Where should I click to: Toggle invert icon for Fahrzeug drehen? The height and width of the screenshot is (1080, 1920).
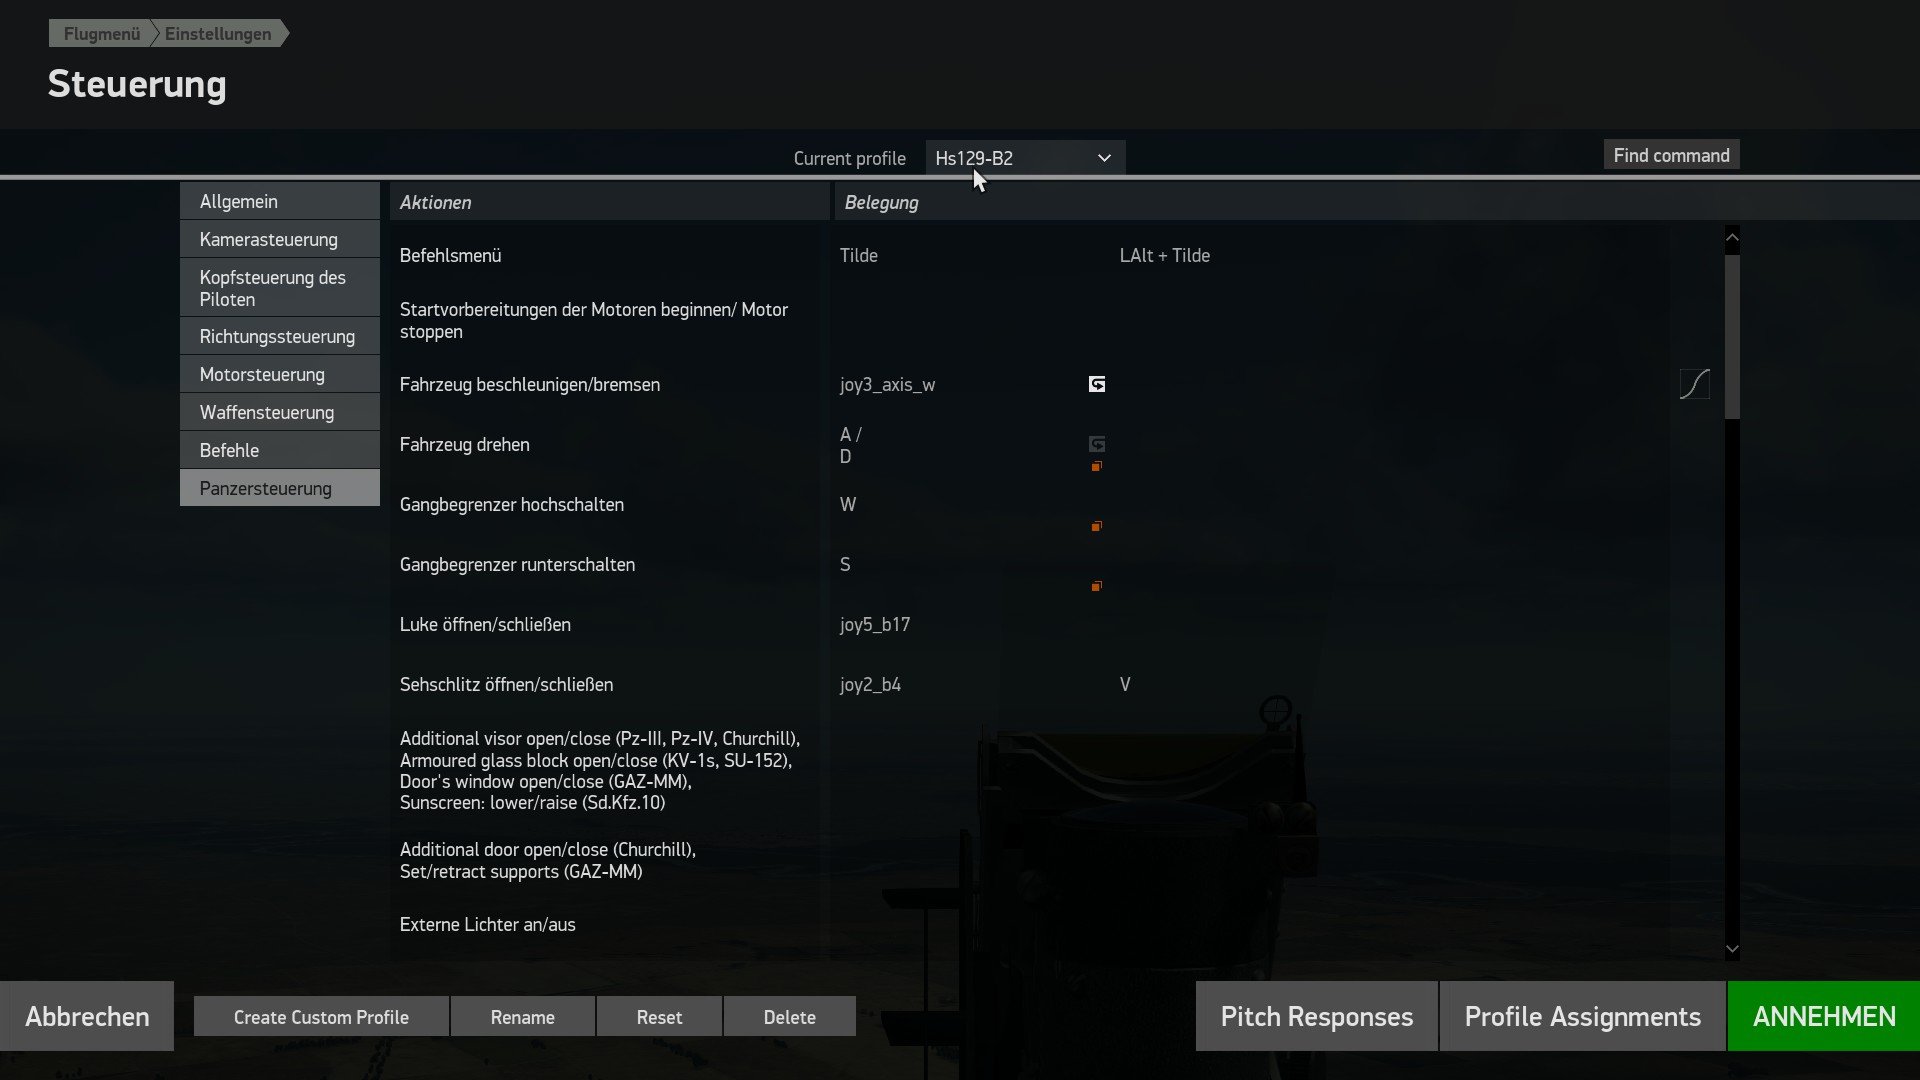point(1097,443)
